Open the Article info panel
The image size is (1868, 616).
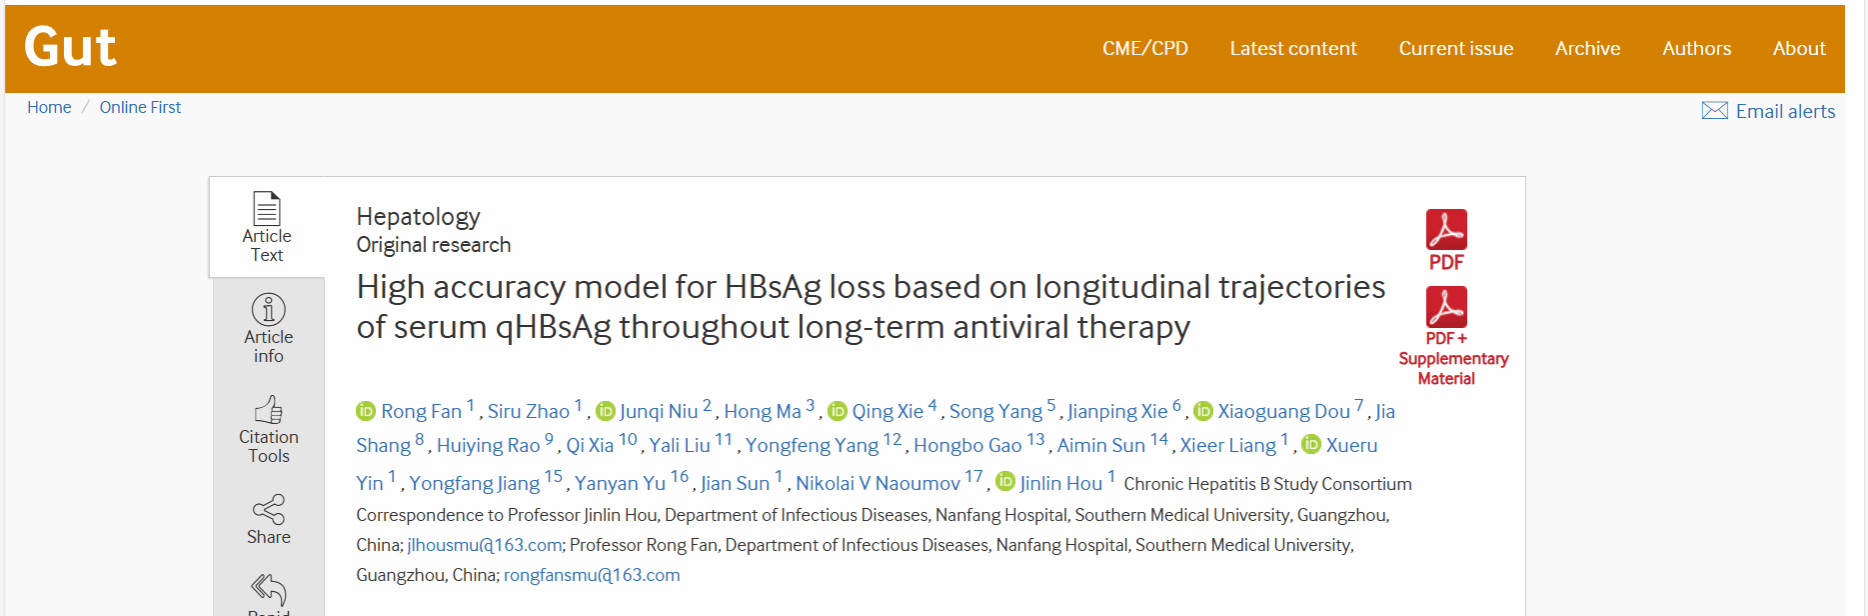(x=268, y=309)
